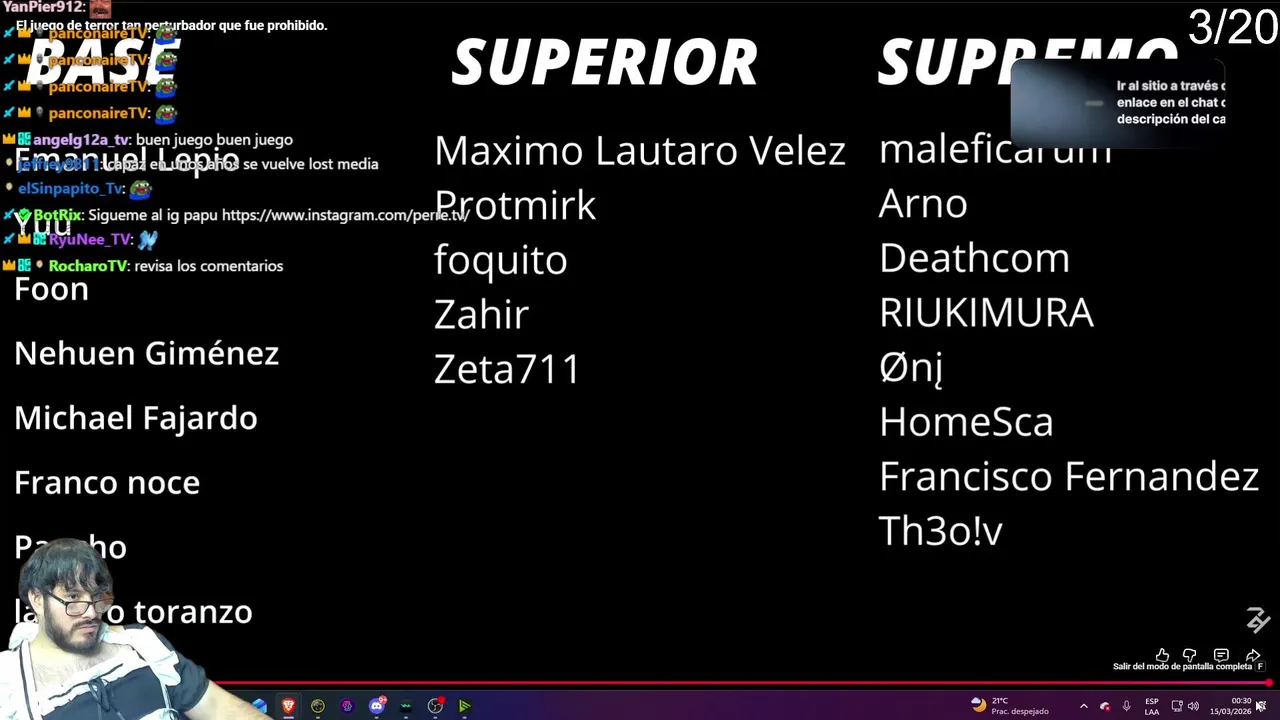Click the "Foon" name

point(51,289)
